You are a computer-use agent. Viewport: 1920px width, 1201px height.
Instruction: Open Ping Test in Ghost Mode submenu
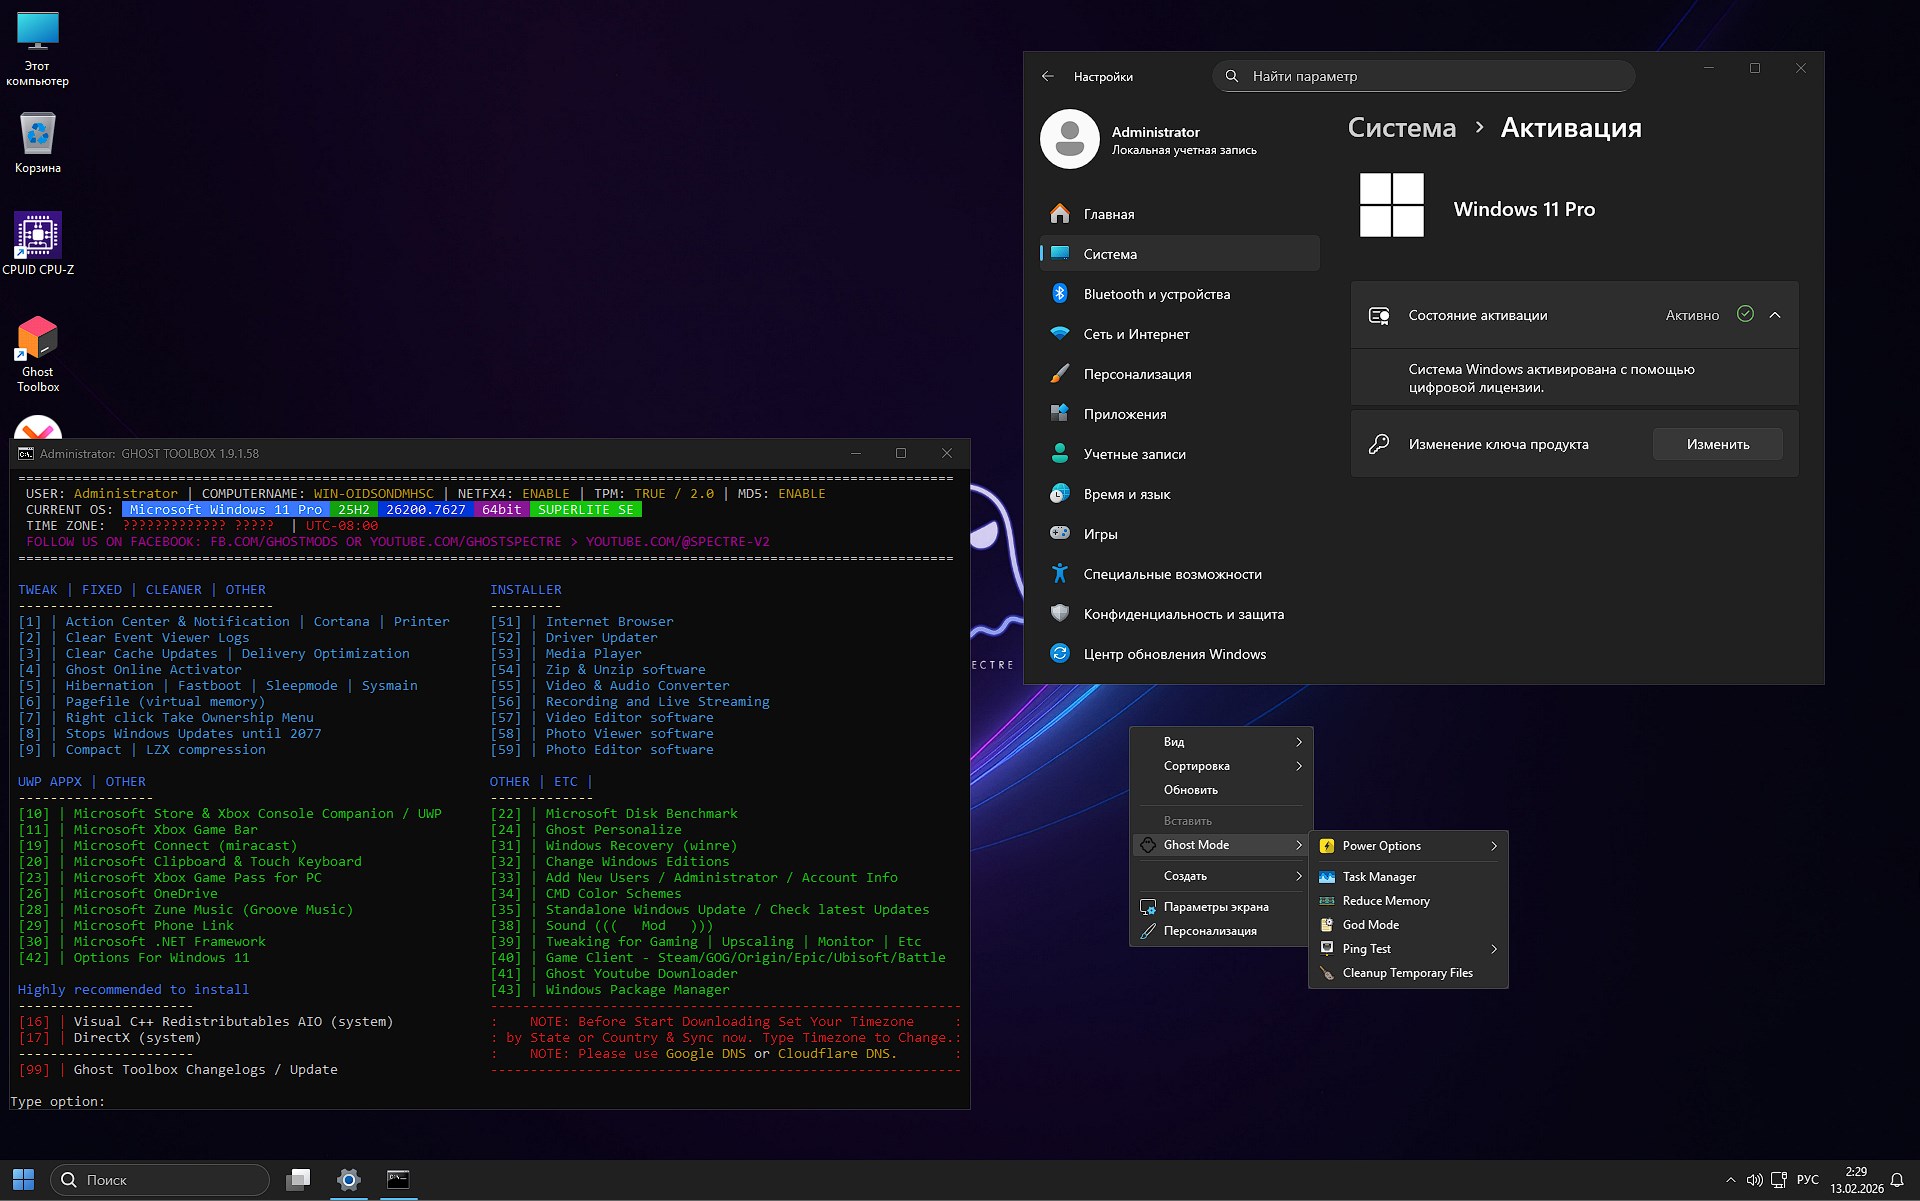[1366, 948]
